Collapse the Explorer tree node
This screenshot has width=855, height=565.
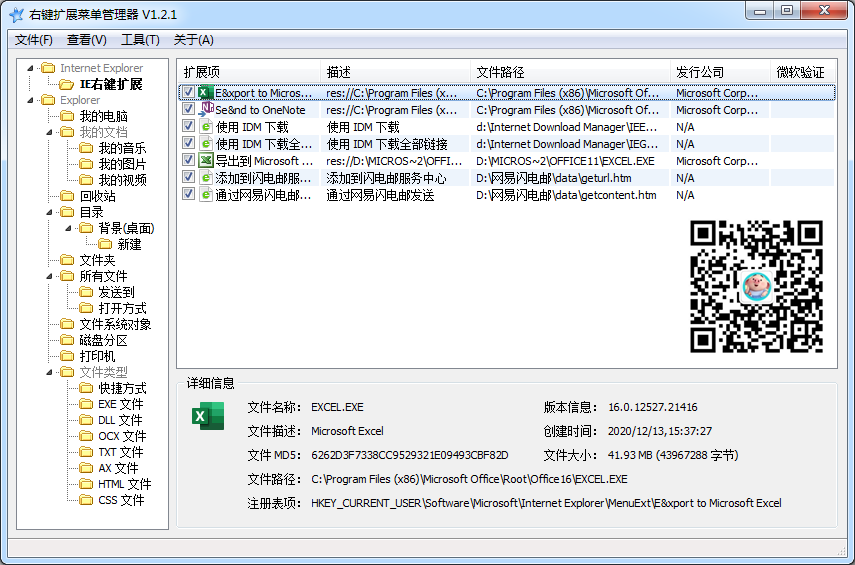pos(31,100)
